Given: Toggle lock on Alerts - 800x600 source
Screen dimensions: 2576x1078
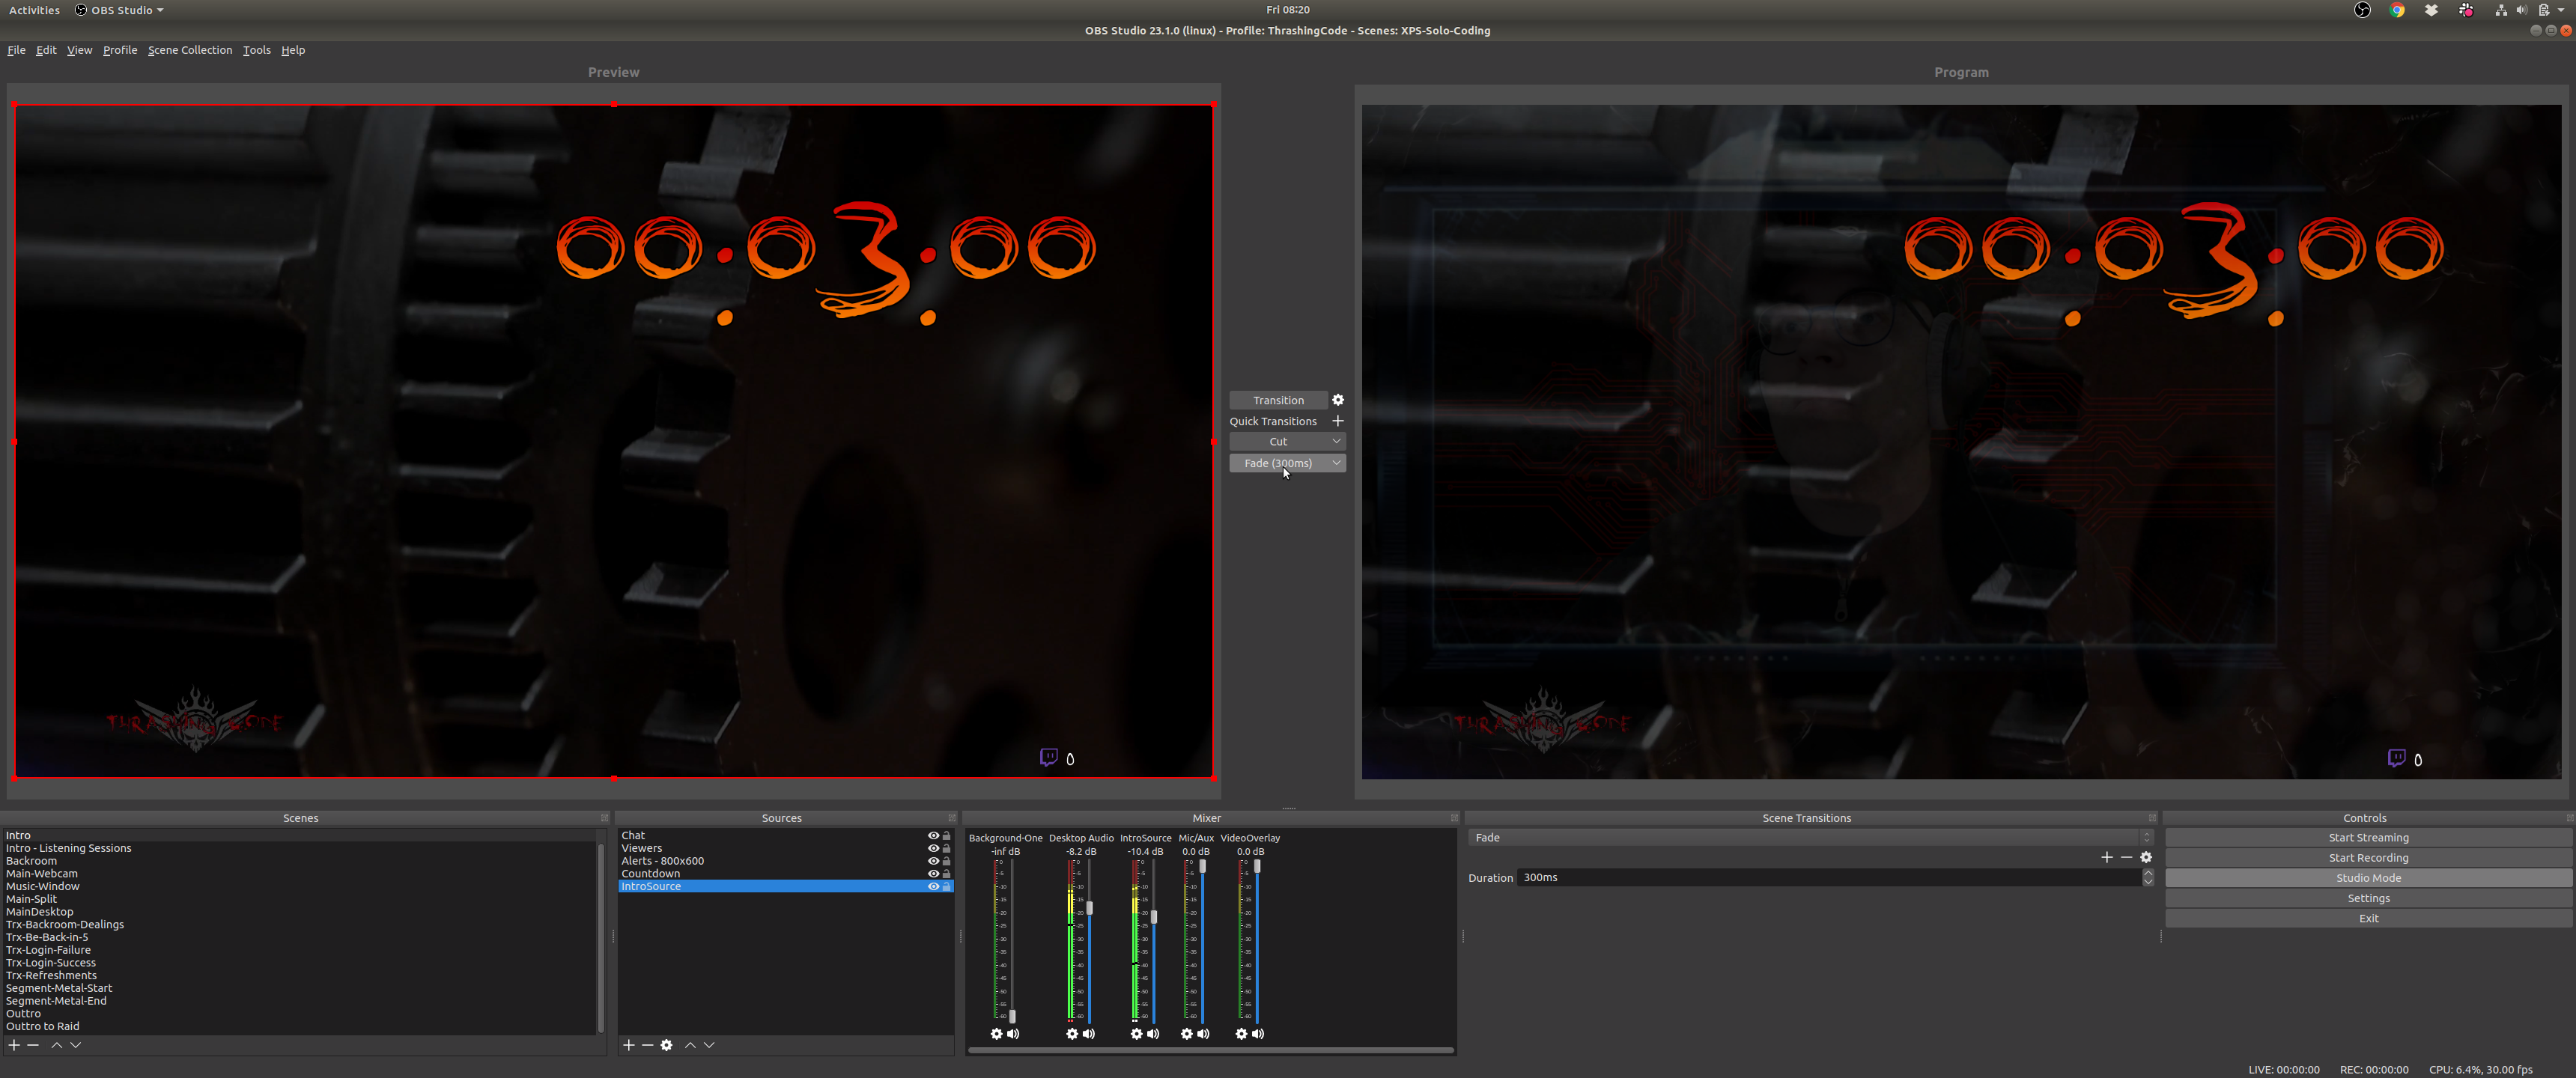Looking at the screenshot, I should tap(947, 861).
